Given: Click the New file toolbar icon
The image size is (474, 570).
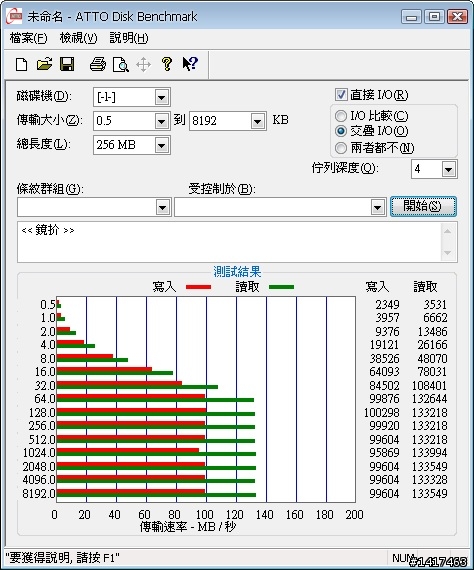Looking at the screenshot, I should point(21,65).
